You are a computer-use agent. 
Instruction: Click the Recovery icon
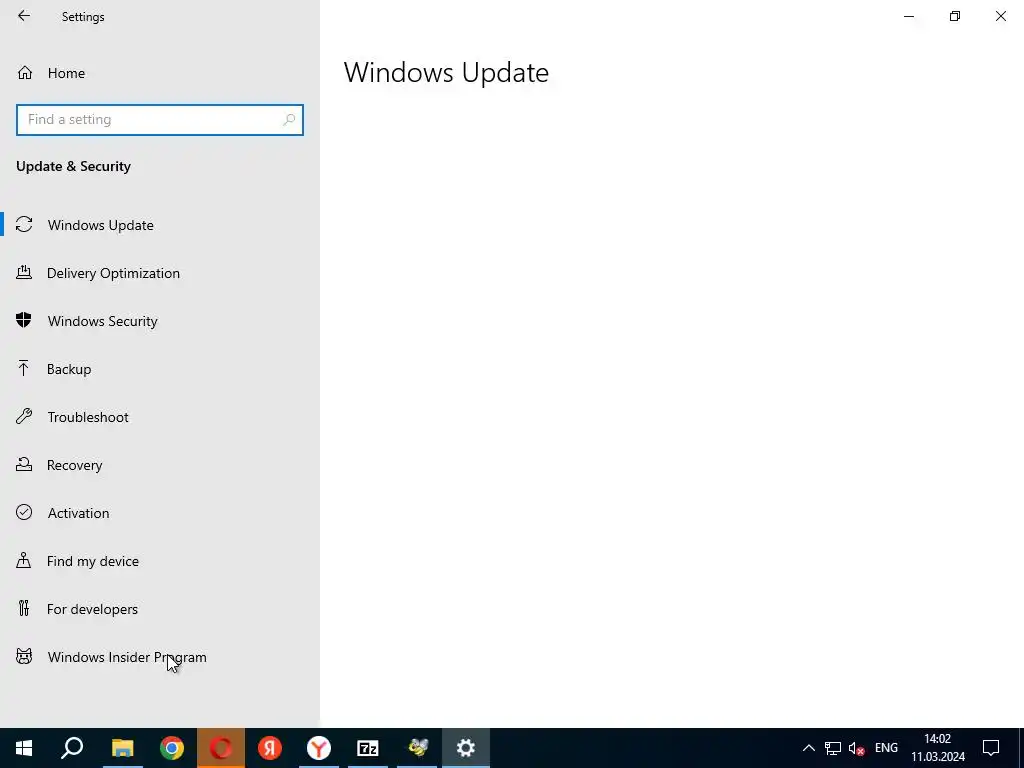click(24, 464)
